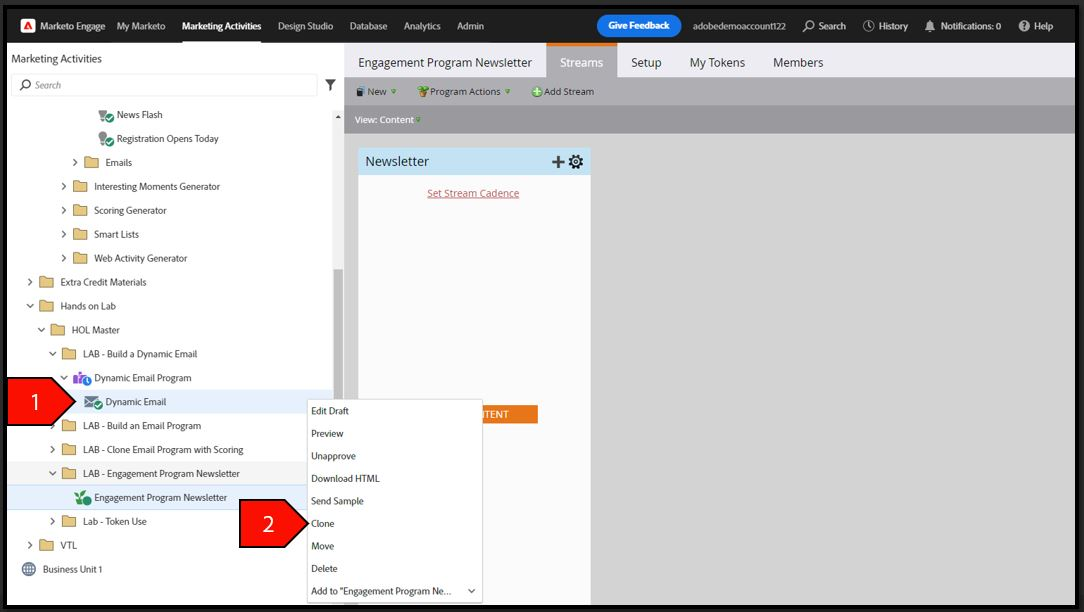1084x612 pixels.
Task: Click the Set Stream Cadence link
Action: coord(473,194)
